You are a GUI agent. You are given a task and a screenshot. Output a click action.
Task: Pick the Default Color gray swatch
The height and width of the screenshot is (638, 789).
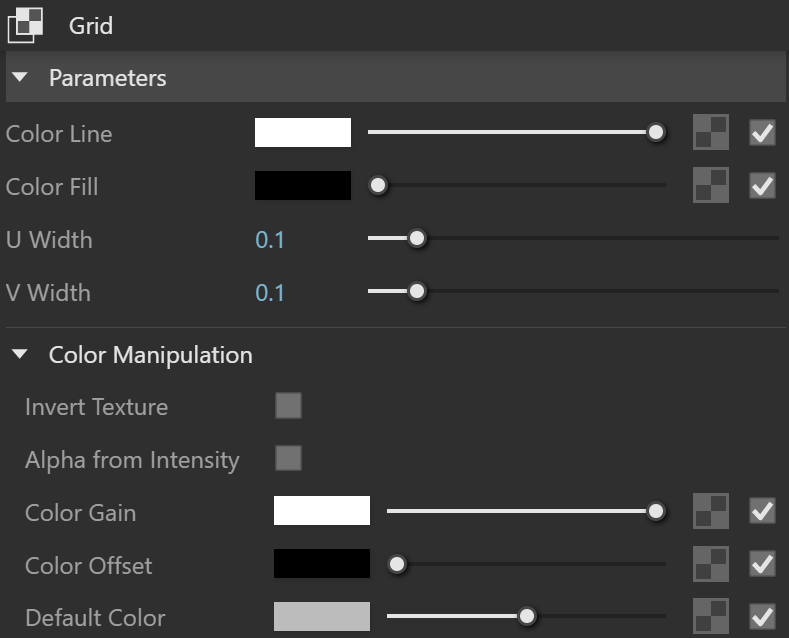[x=322, y=616]
